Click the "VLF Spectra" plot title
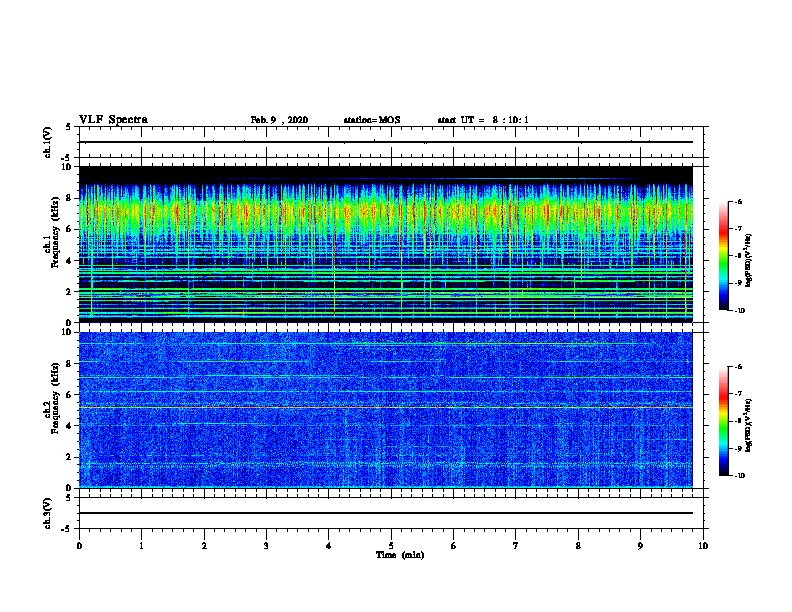This screenshot has width=792, height=612. pos(113,120)
